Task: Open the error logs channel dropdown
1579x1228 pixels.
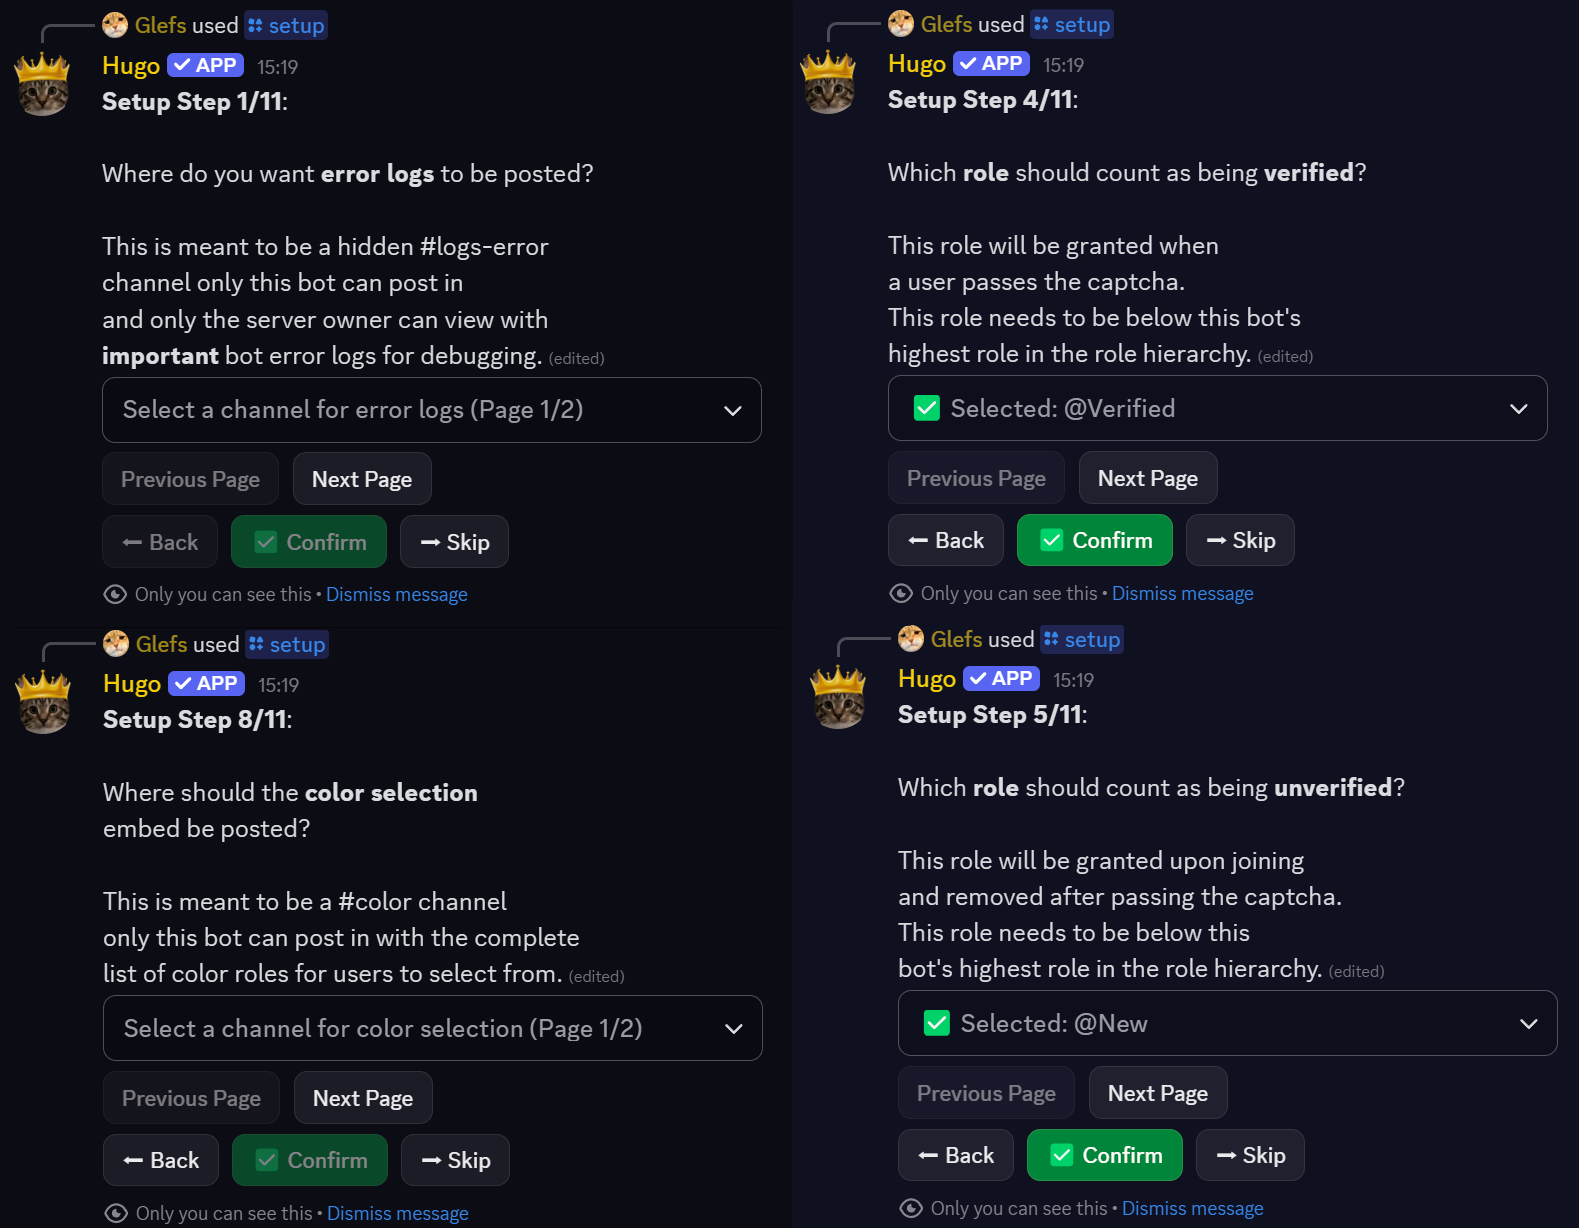Action: click(431, 410)
